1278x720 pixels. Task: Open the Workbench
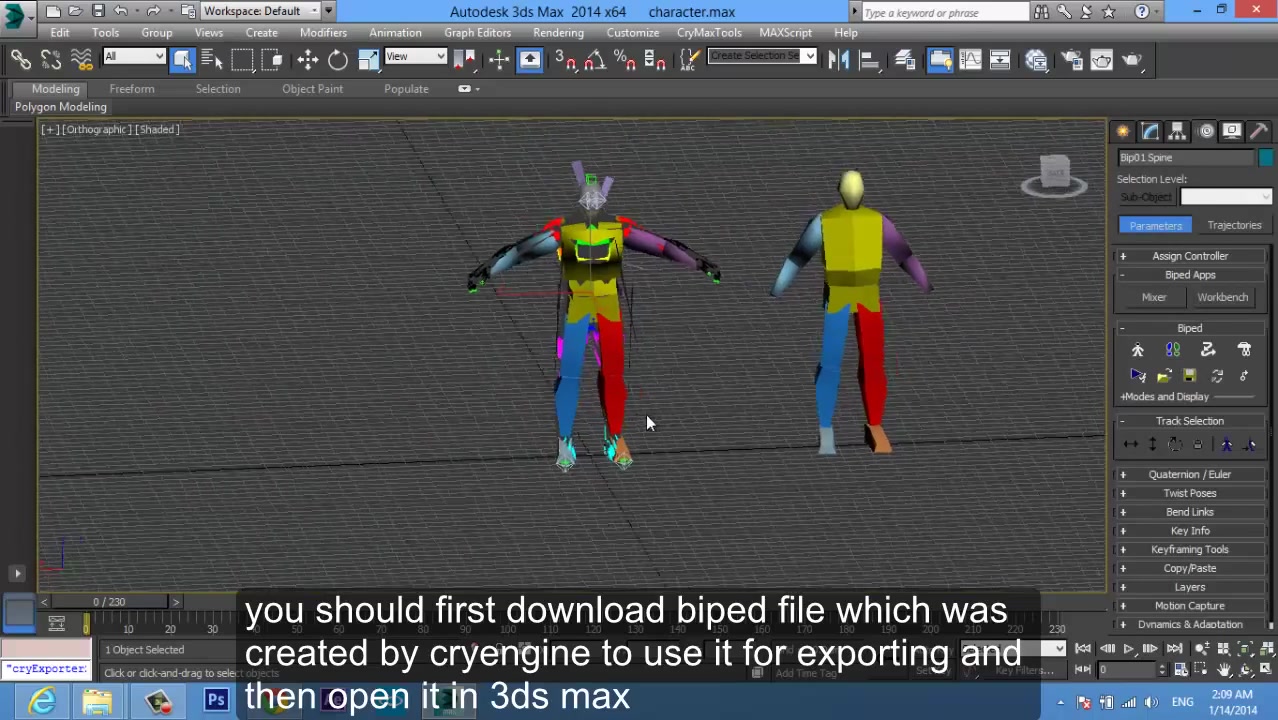[x=1222, y=297]
